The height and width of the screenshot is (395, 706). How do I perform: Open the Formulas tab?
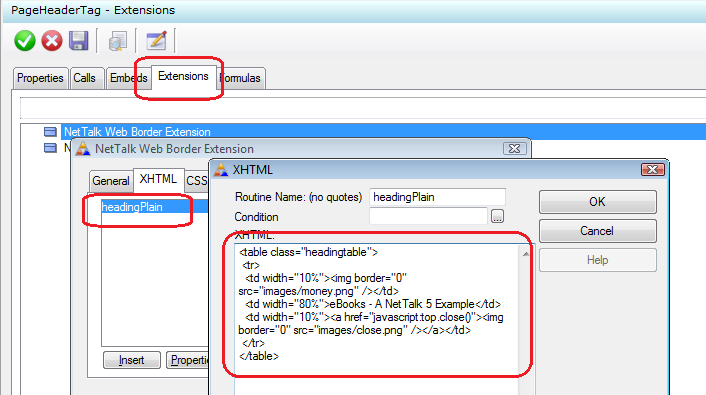(x=241, y=78)
